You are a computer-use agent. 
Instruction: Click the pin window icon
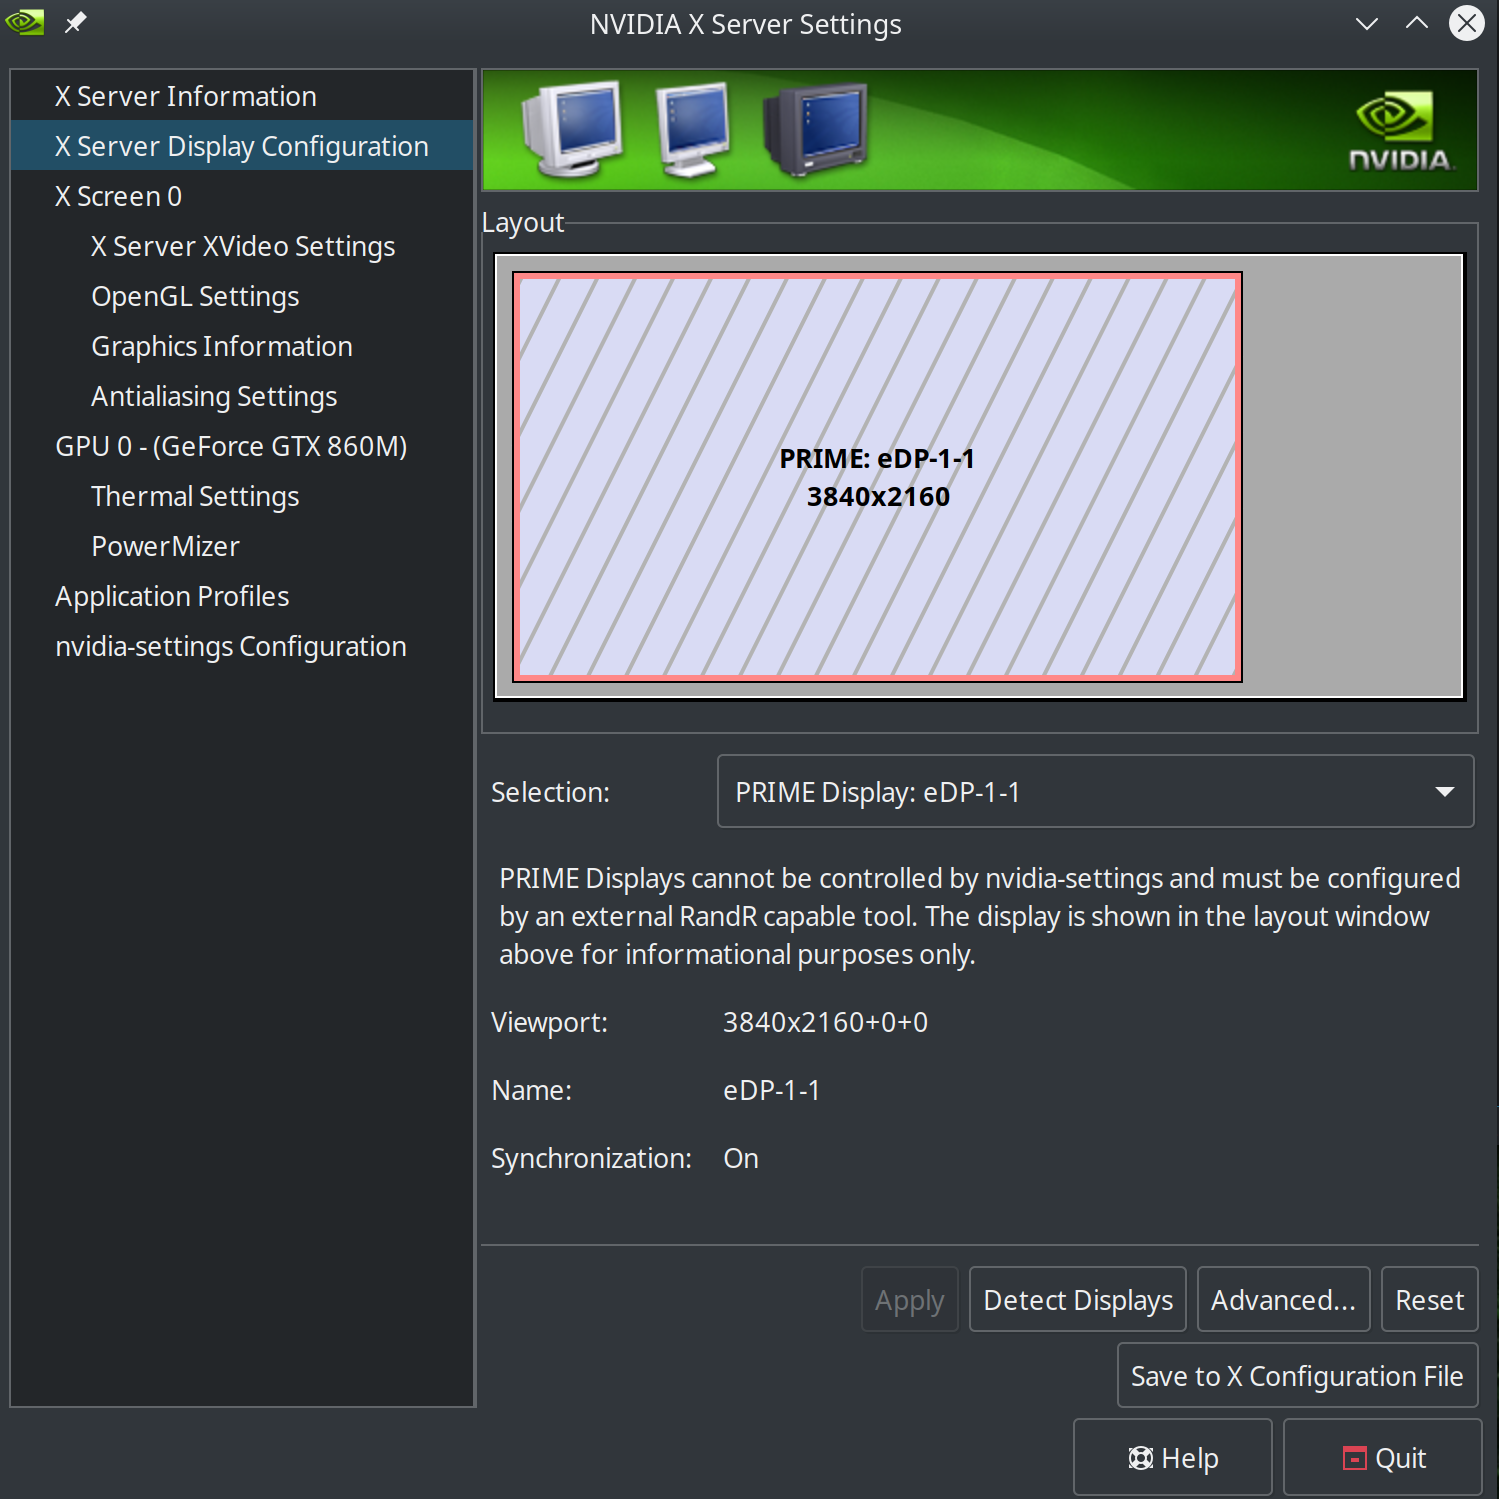pos(76,22)
